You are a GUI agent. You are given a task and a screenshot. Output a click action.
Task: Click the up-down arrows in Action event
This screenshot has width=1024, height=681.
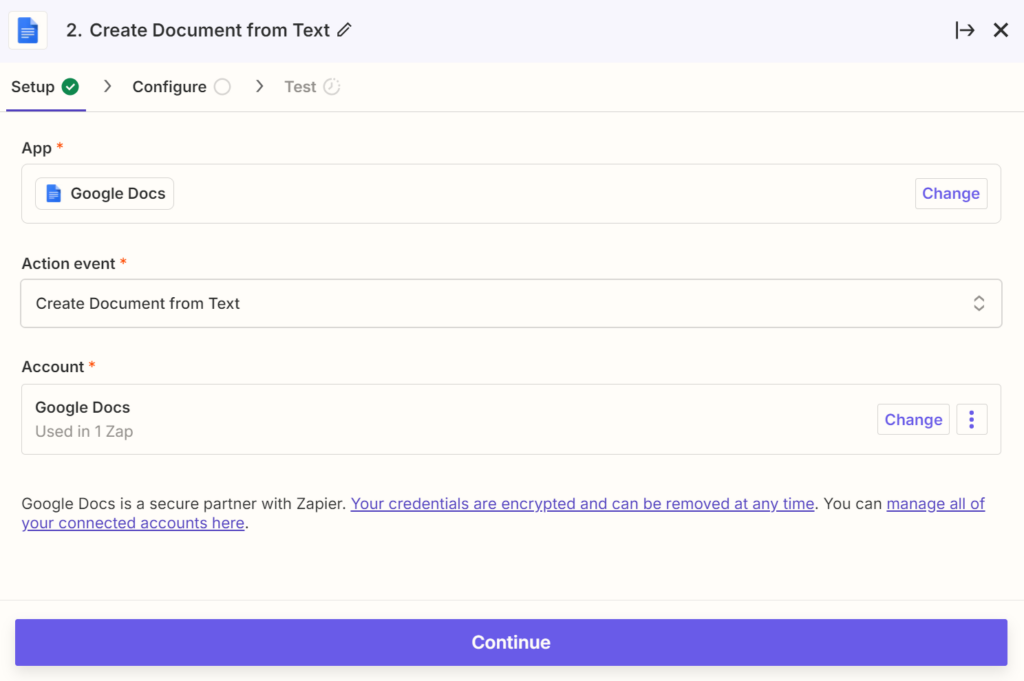978,304
